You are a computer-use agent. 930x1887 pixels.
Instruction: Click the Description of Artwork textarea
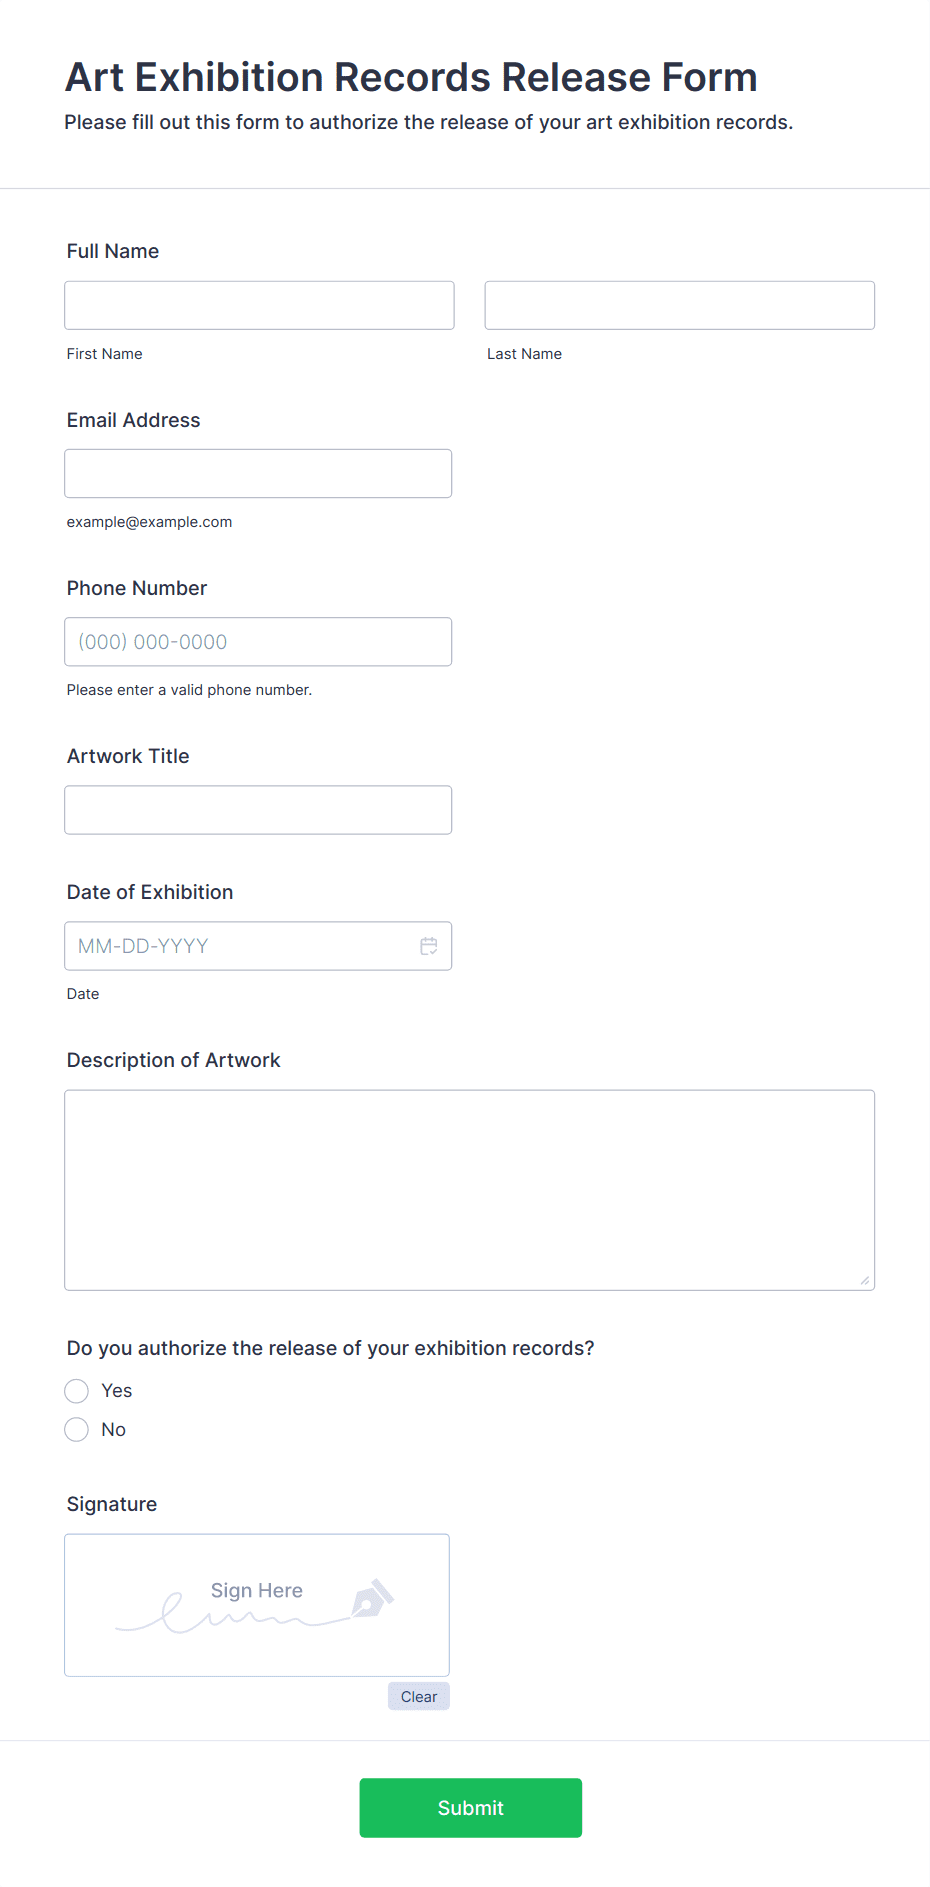pyautogui.click(x=470, y=1190)
